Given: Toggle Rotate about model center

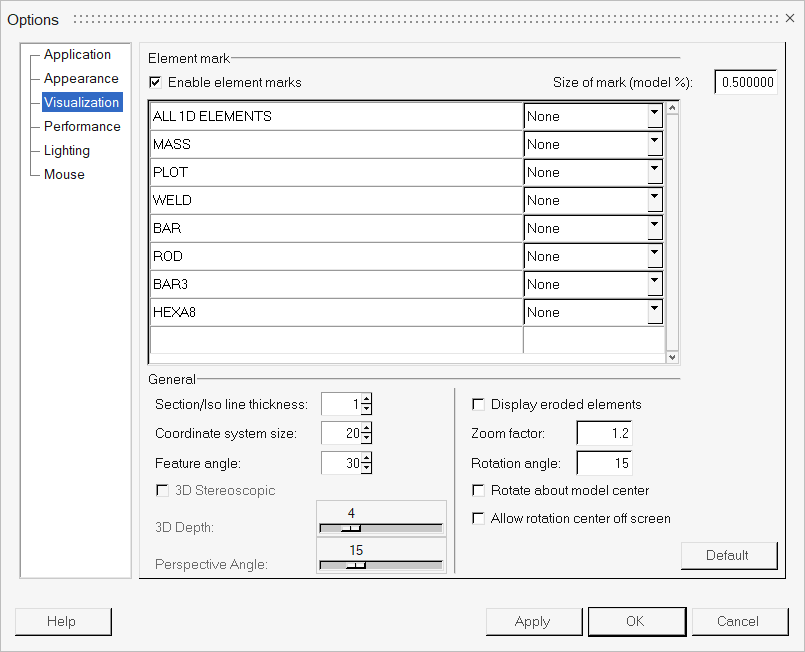Looking at the screenshot, I should coord(479,491).
